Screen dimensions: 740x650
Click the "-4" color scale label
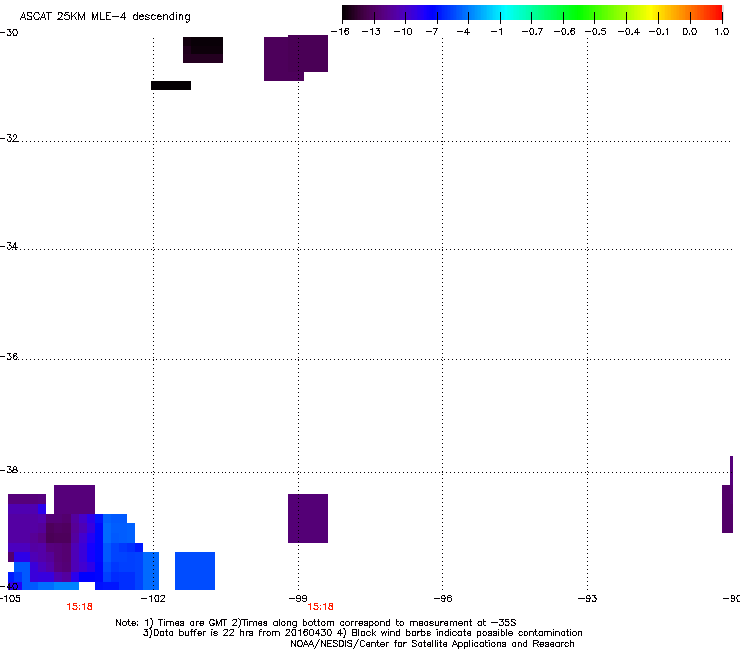[463, 32]
